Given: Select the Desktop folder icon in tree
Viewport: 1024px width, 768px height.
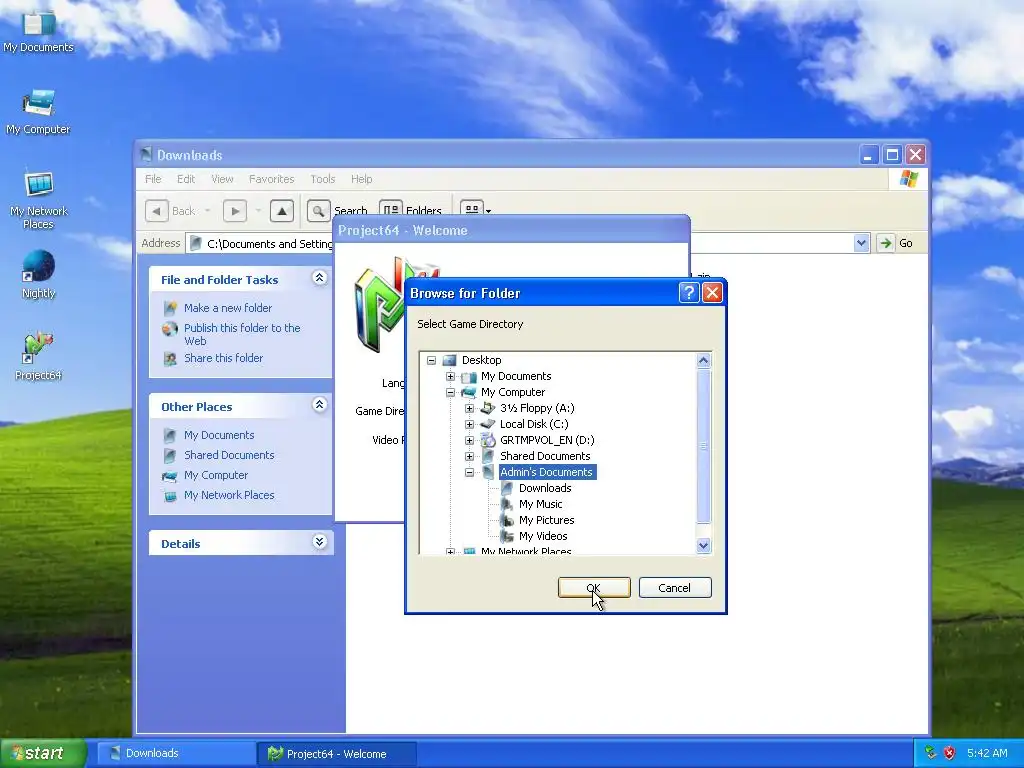Looking at the screenshot, I should click(449, 360).
